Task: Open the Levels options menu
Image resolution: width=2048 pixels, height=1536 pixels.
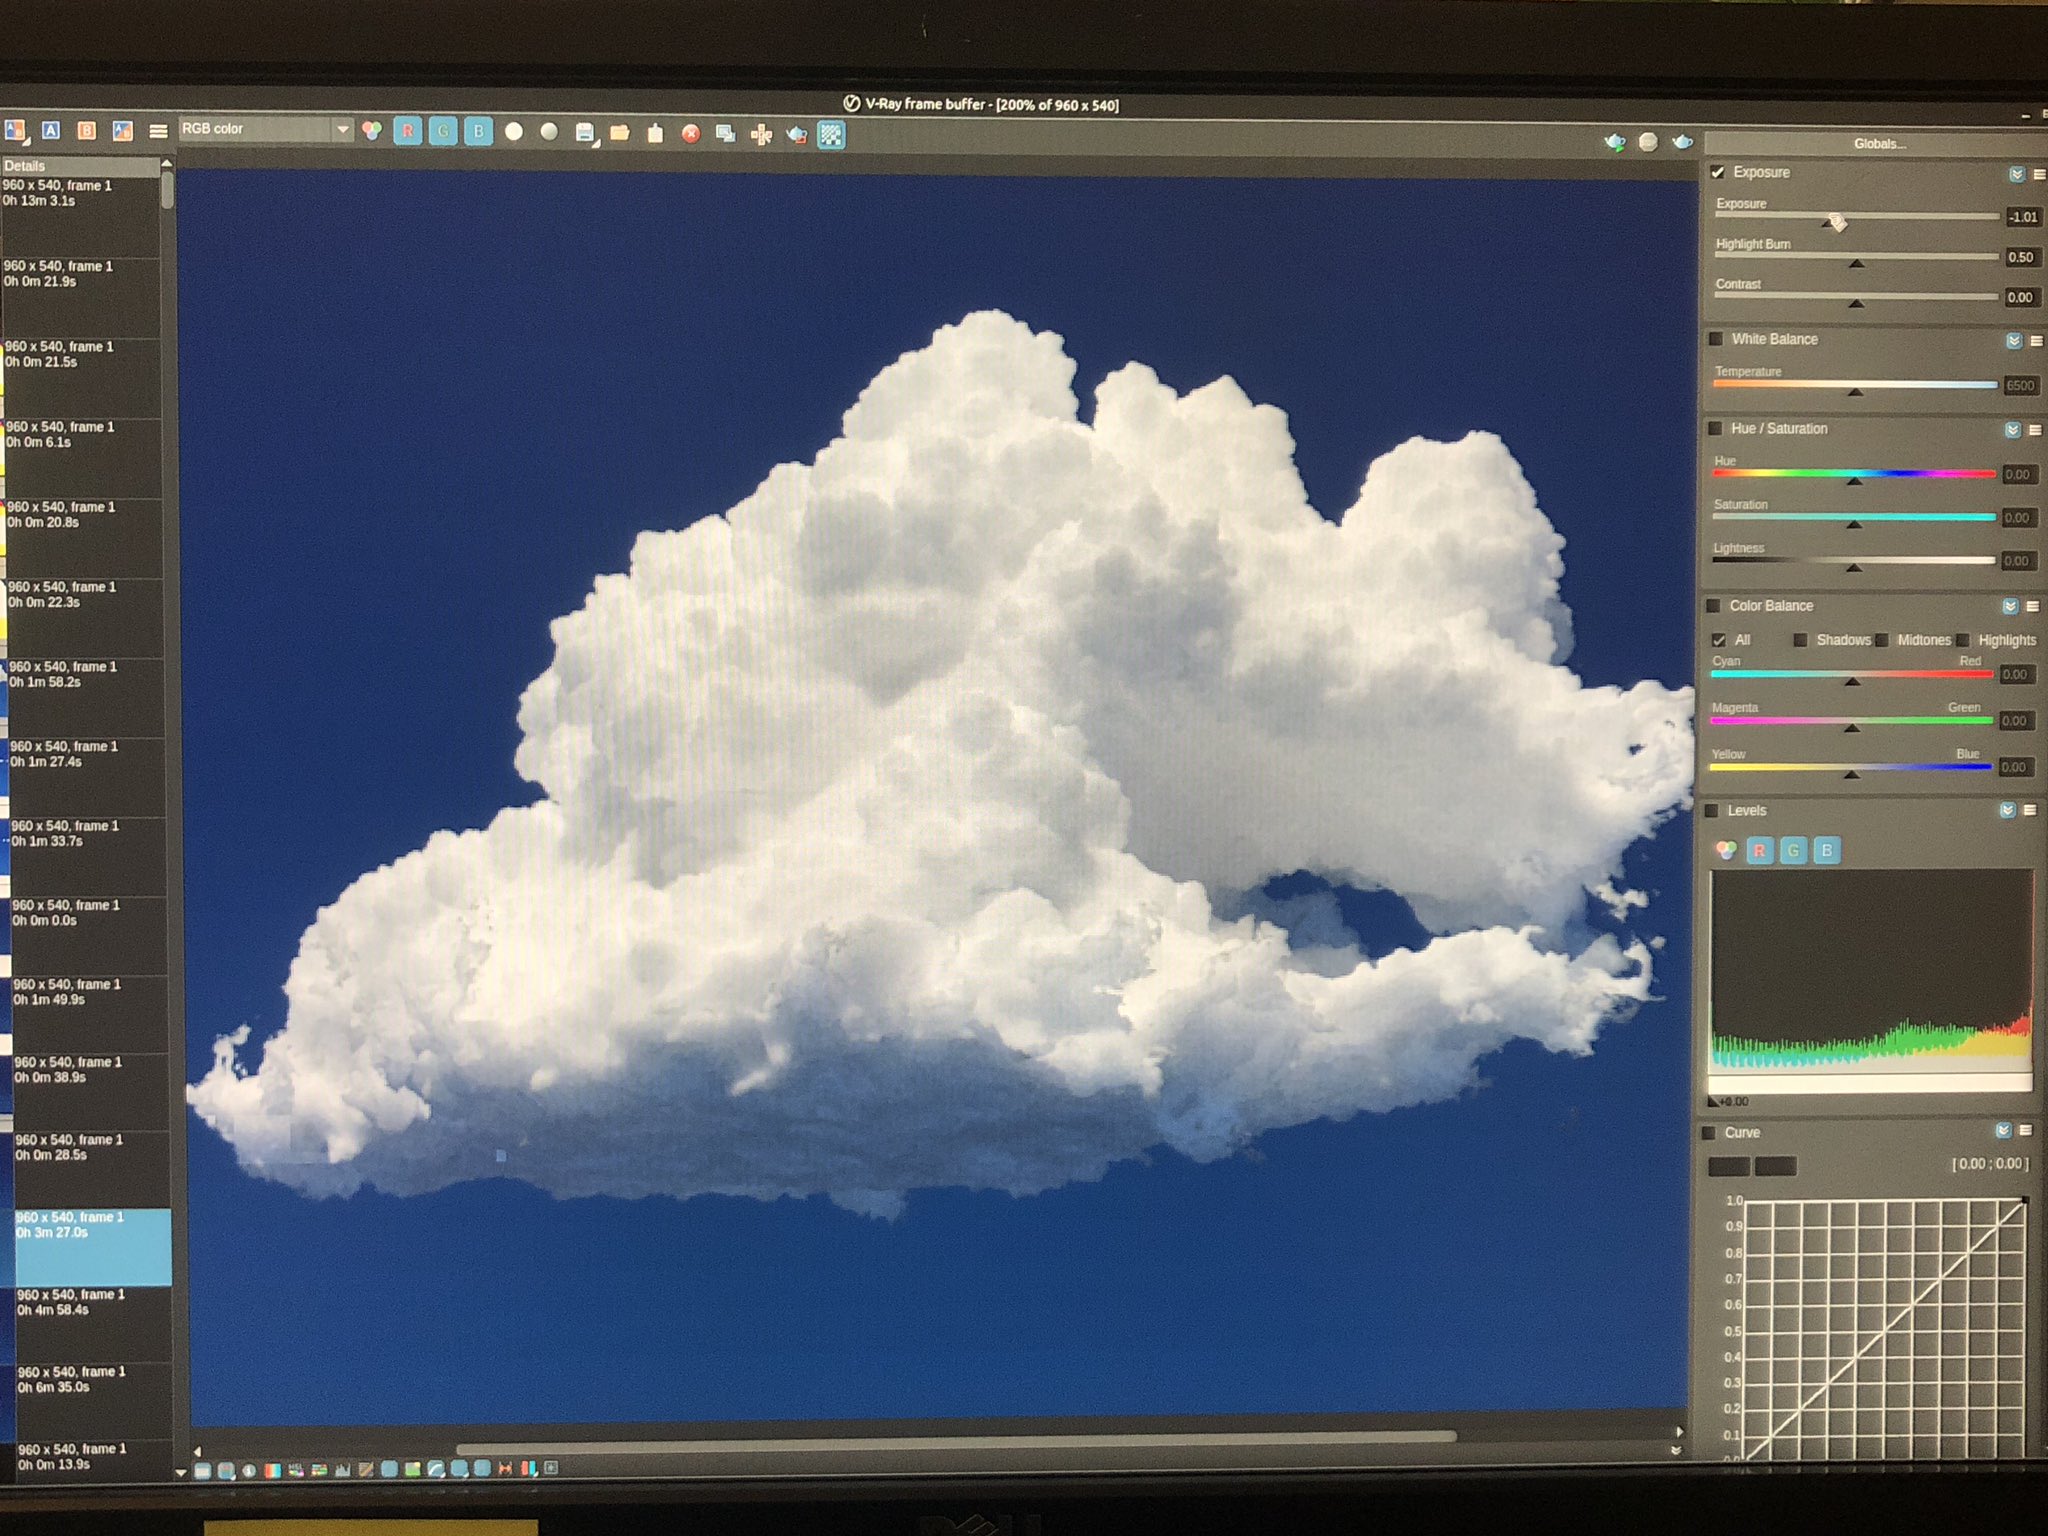Action: tap(2029, 810)
